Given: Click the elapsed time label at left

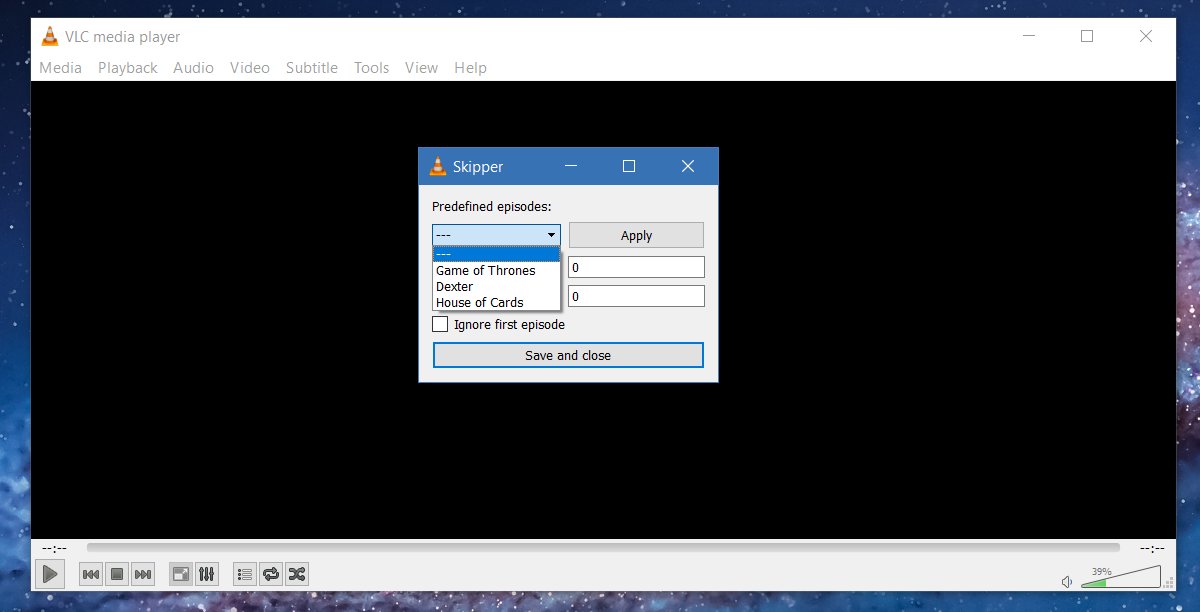Looking at the screenshot, I should (54, 548).
